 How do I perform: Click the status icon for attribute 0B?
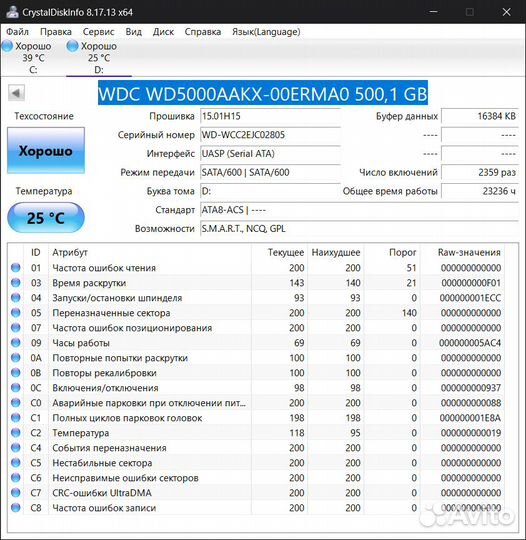(x=16, y=373)
